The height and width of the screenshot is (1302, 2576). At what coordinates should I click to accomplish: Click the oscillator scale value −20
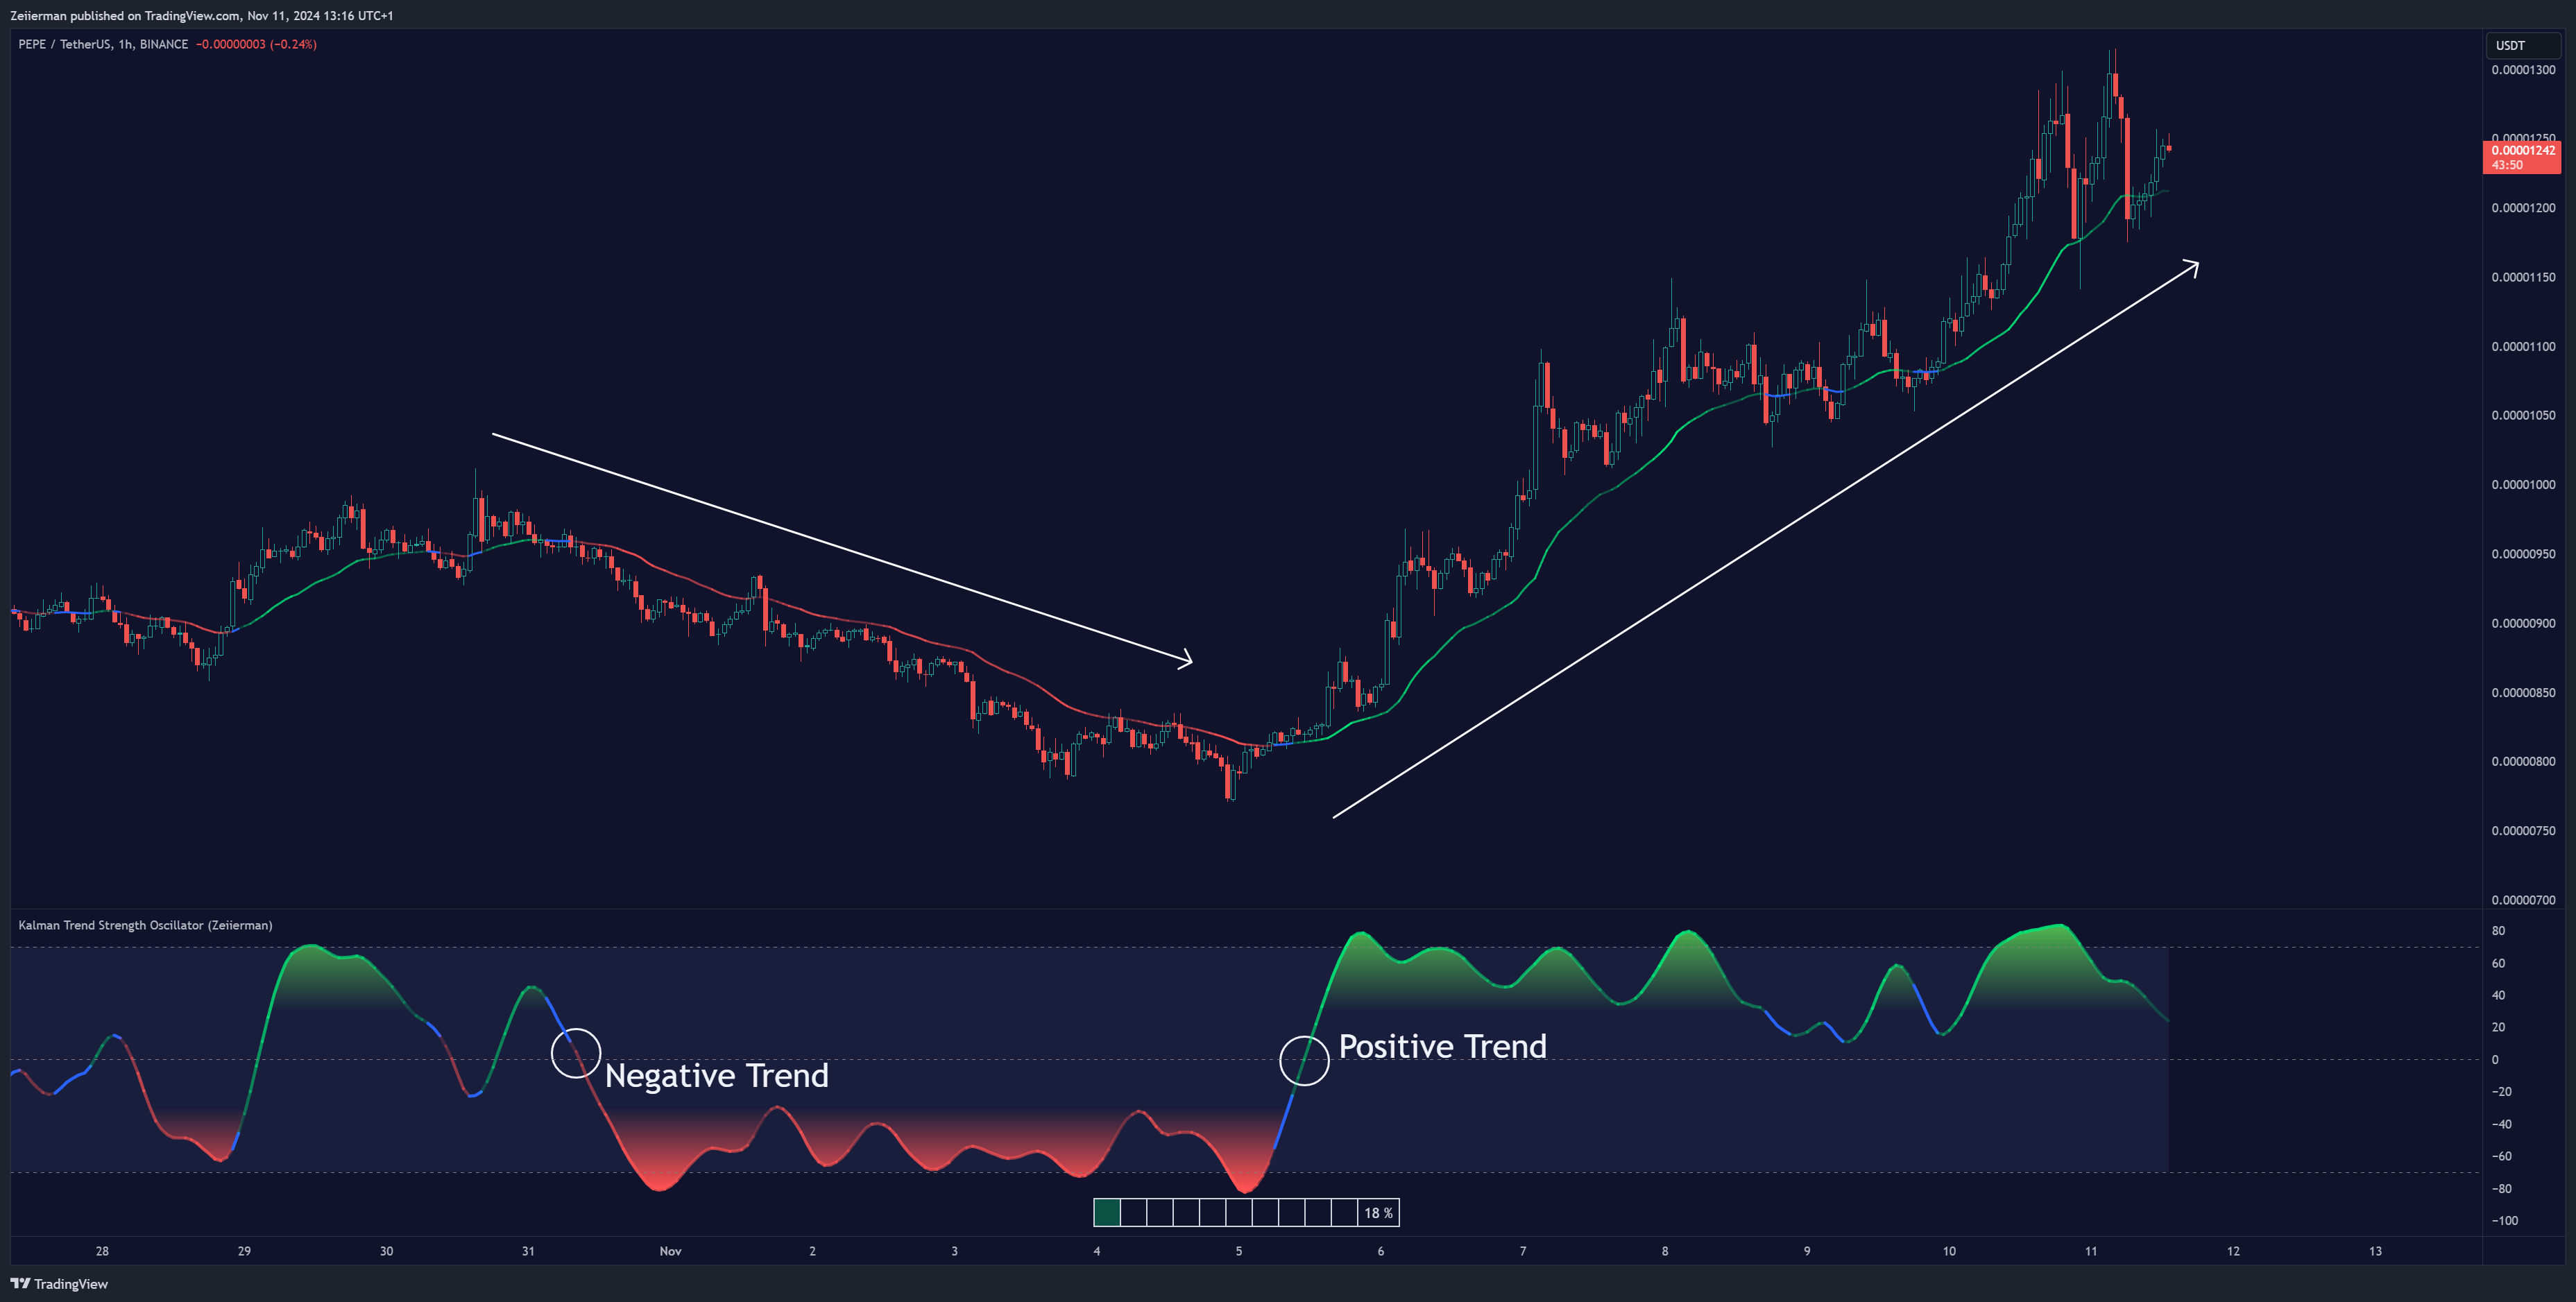click(2501, 1092)
